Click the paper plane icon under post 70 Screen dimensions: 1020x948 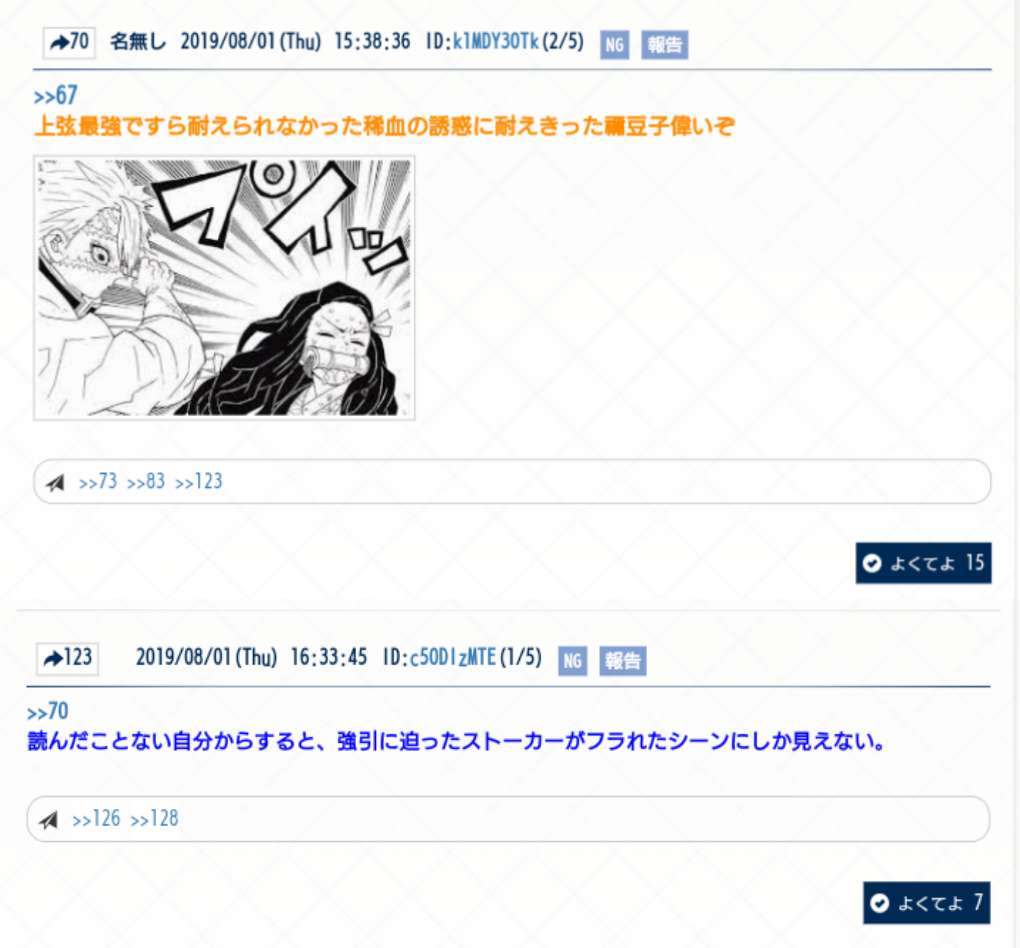pyautogui.click(x=55, y=483)
